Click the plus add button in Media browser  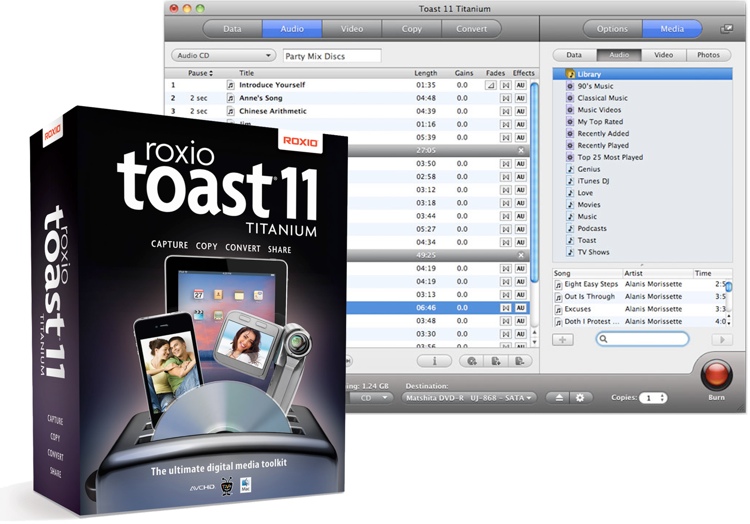click(x=562, y=339)
